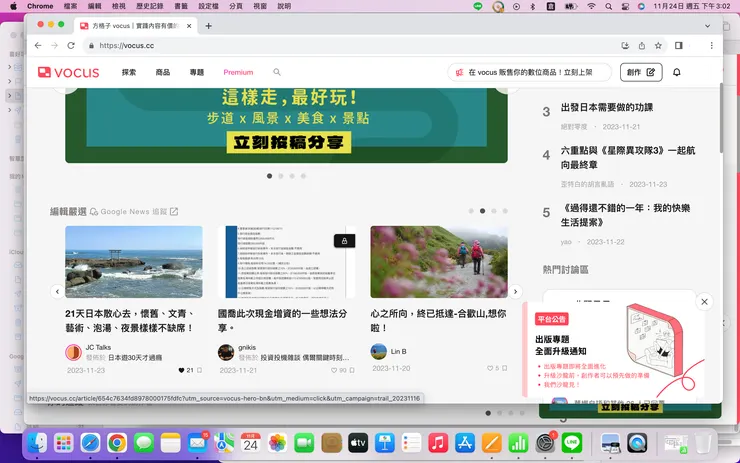Open Lin B author avatar

coord(378,351)
